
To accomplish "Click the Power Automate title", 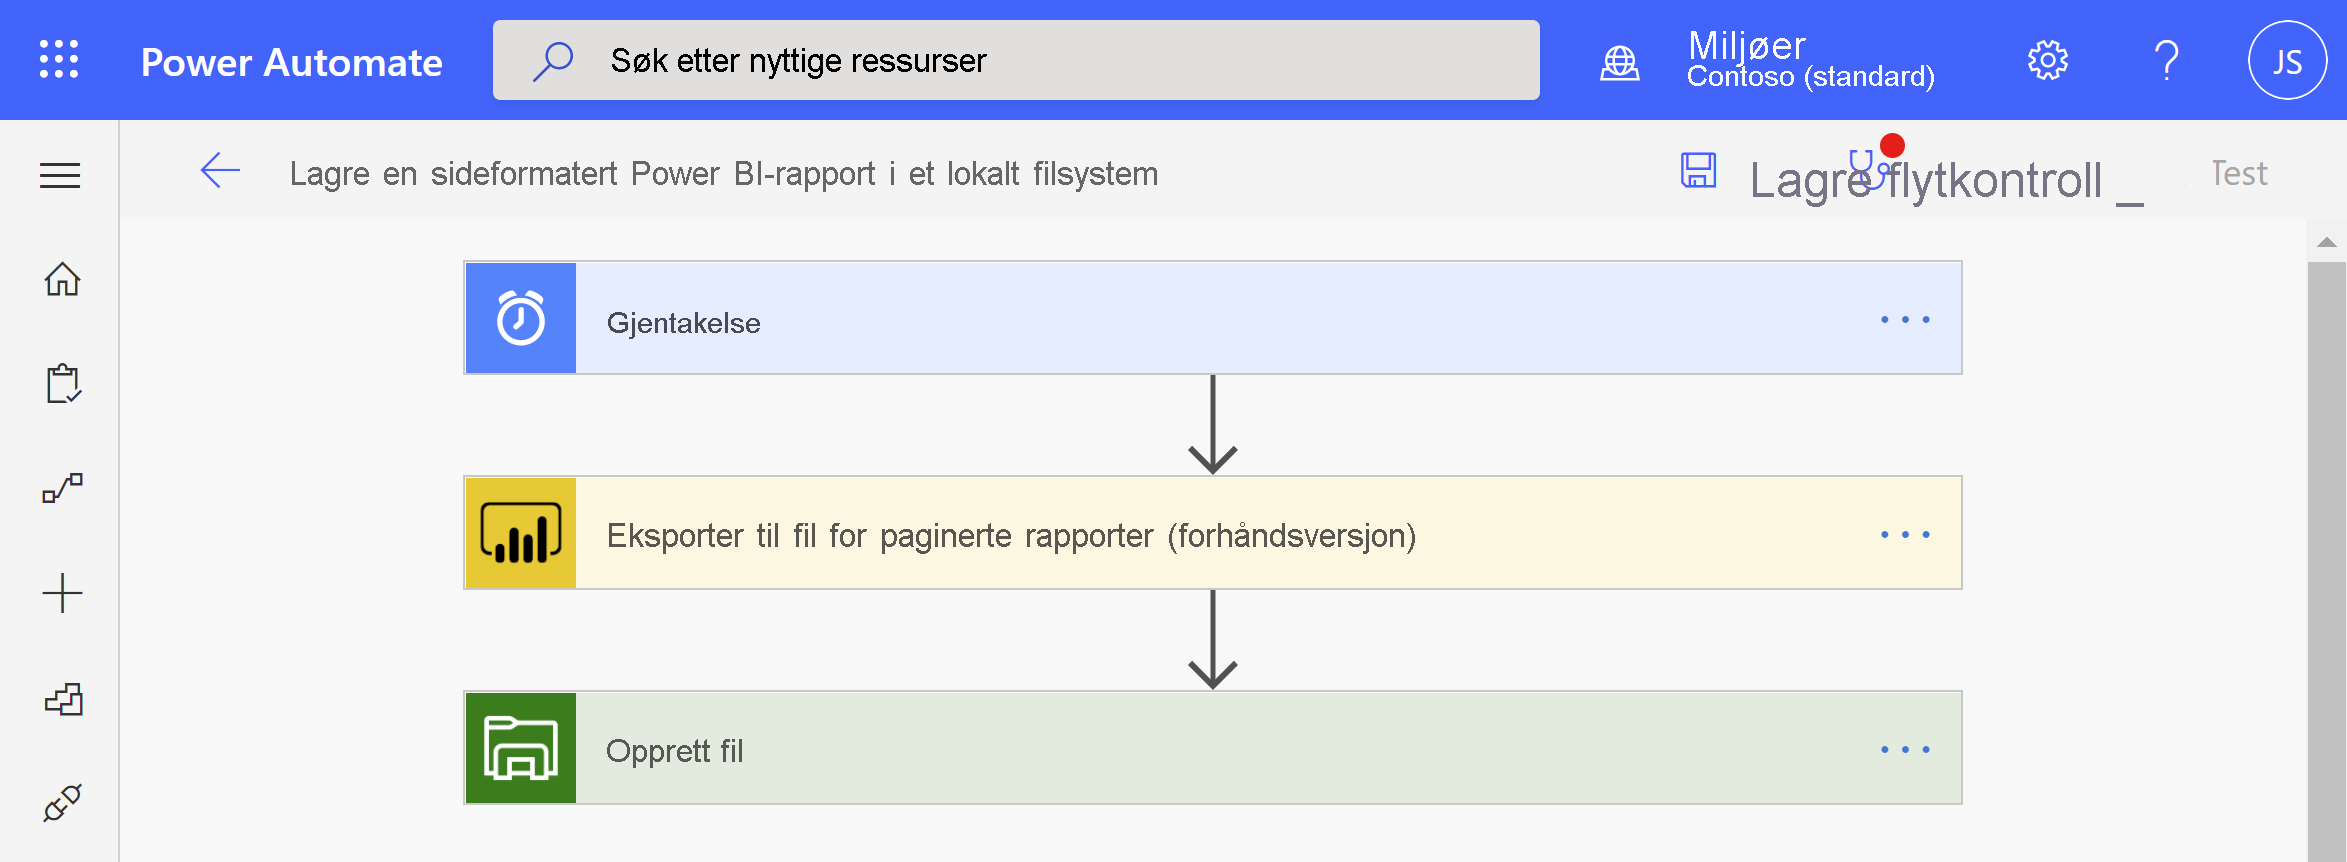I will [291, 62].
